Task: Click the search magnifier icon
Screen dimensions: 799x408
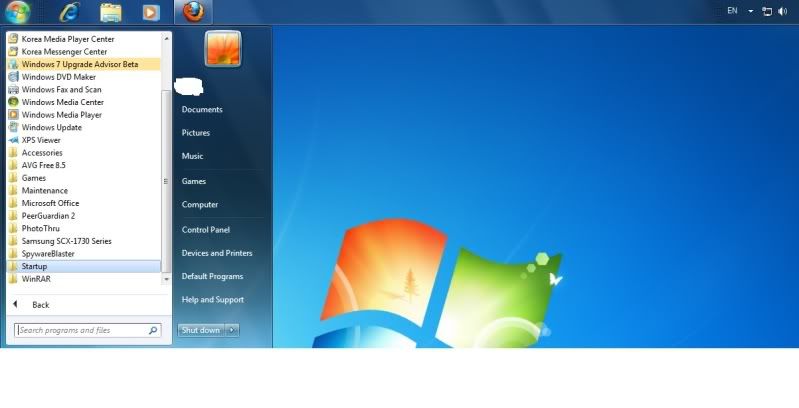Action: (x=153, y=330)
